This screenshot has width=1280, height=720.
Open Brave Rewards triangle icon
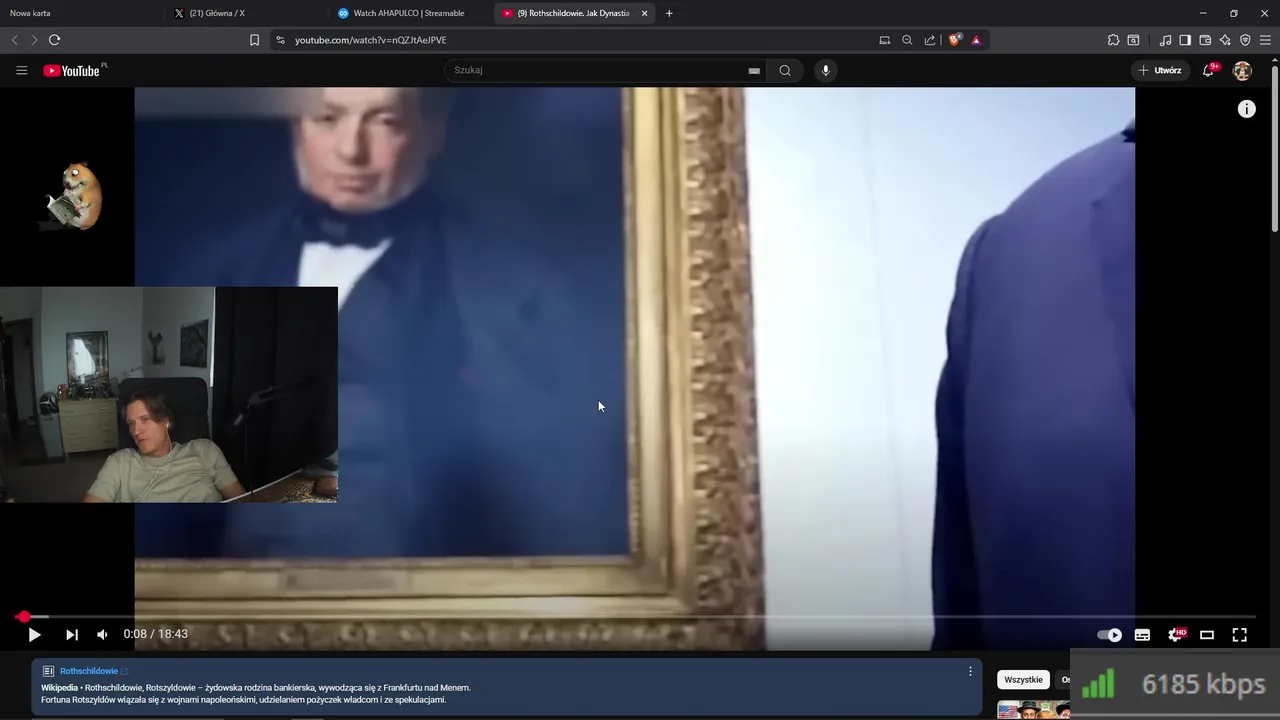(976, 40)
